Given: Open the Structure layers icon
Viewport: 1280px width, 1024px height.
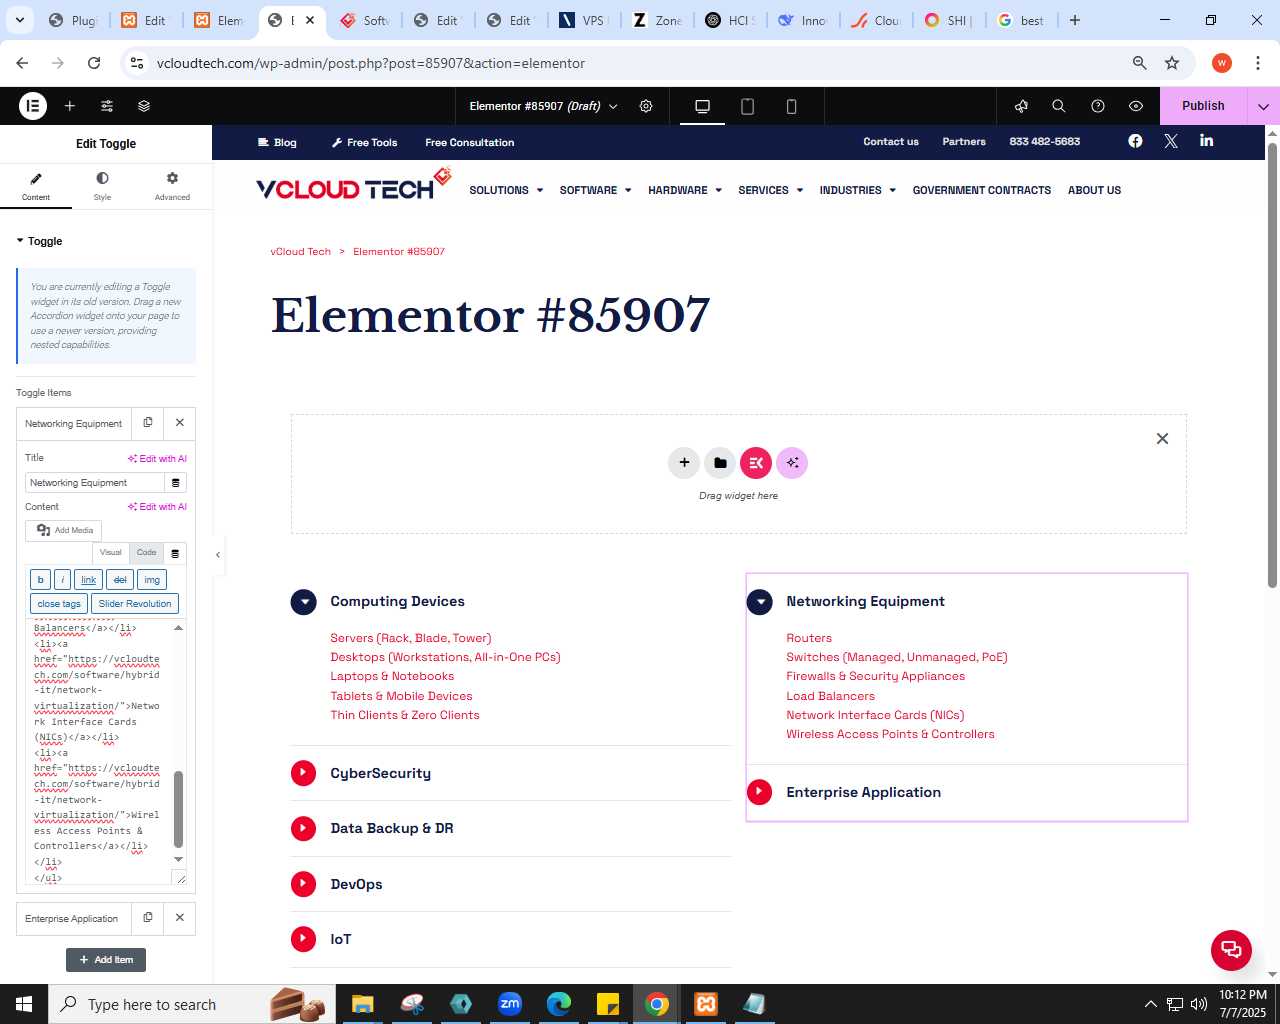Looking at the screenshot, I should point(144,106).
